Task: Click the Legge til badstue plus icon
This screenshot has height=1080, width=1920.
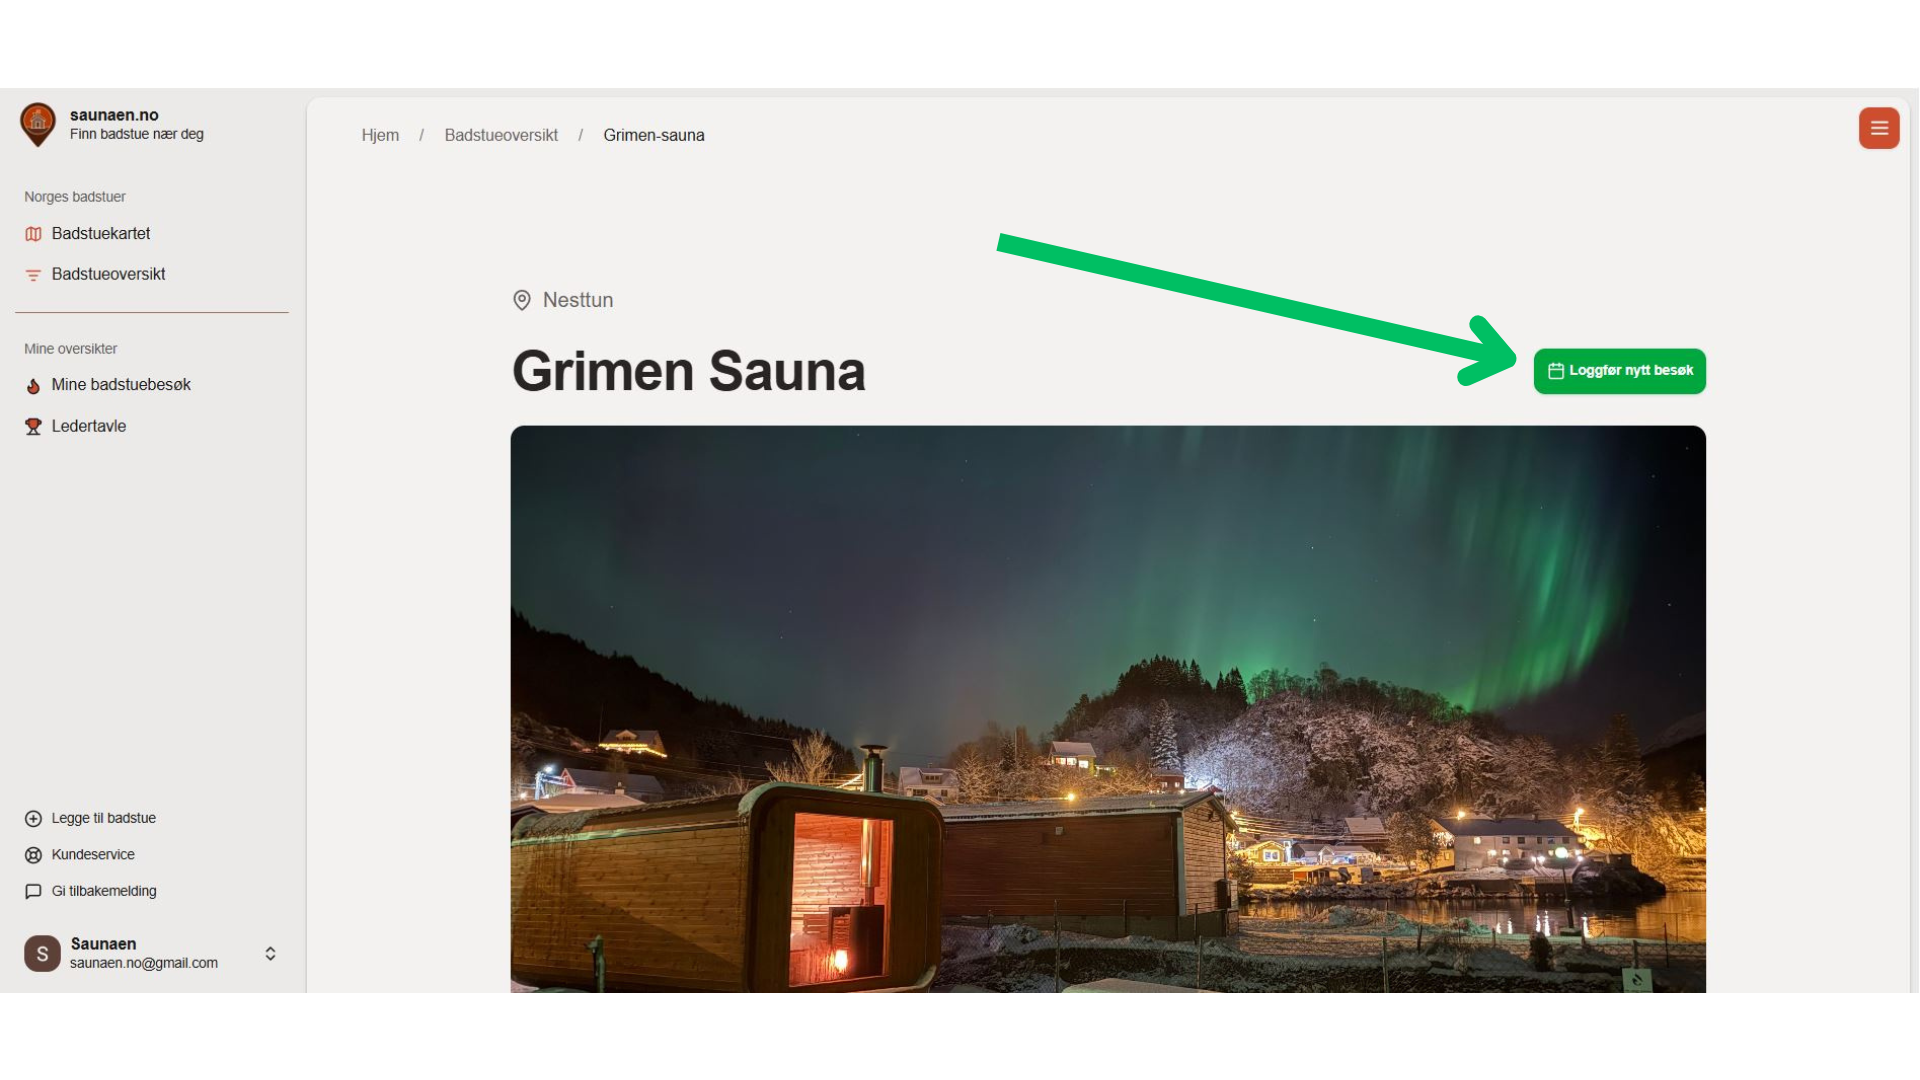Action: [x=33, y=819]
